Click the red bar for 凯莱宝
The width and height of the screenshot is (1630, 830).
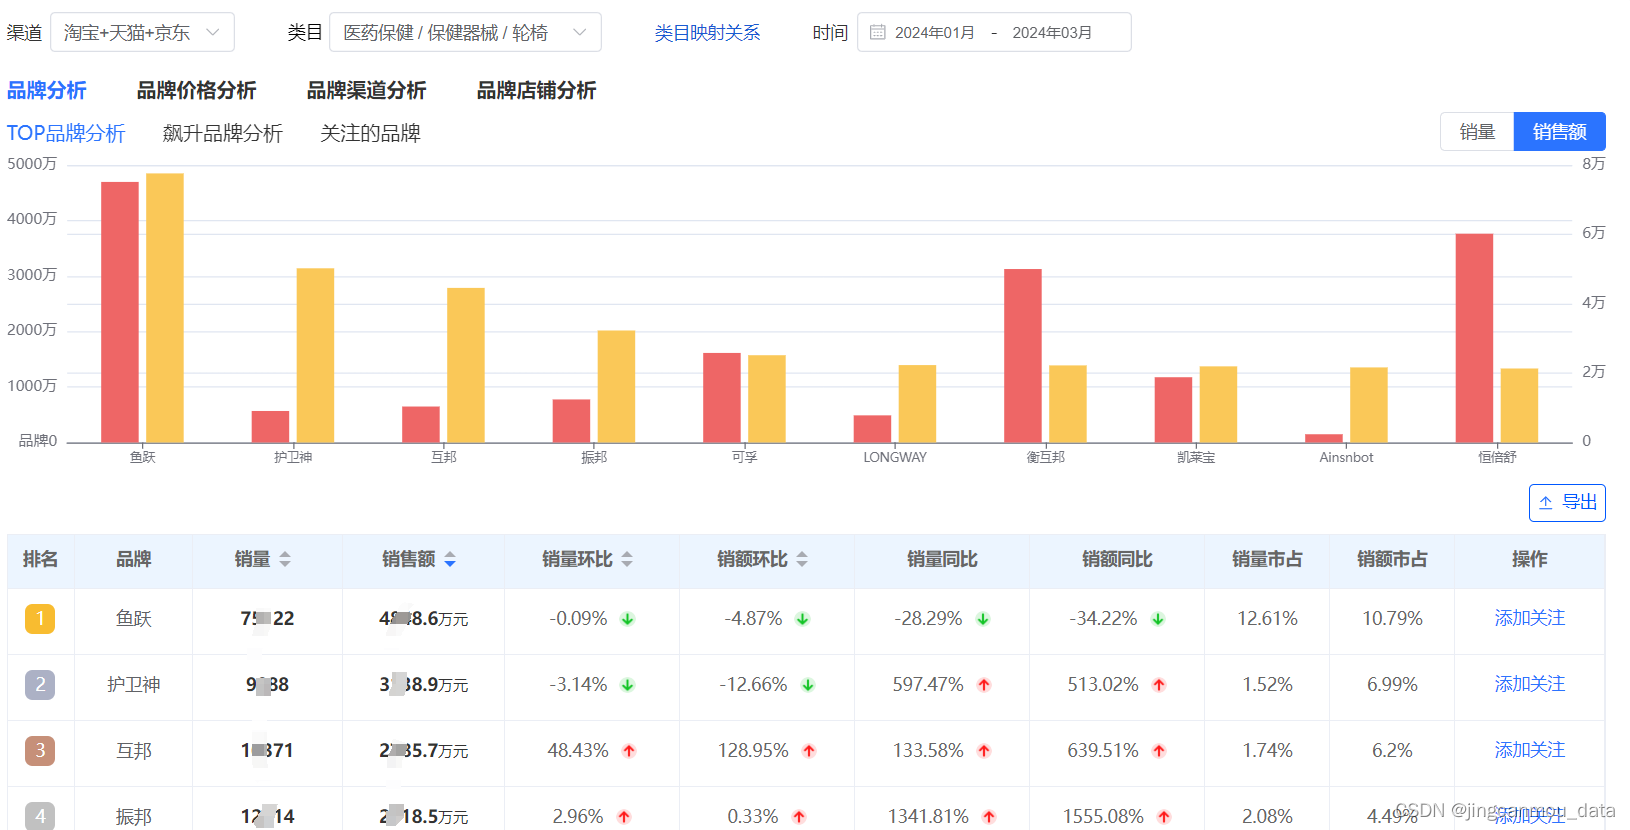1173,409
